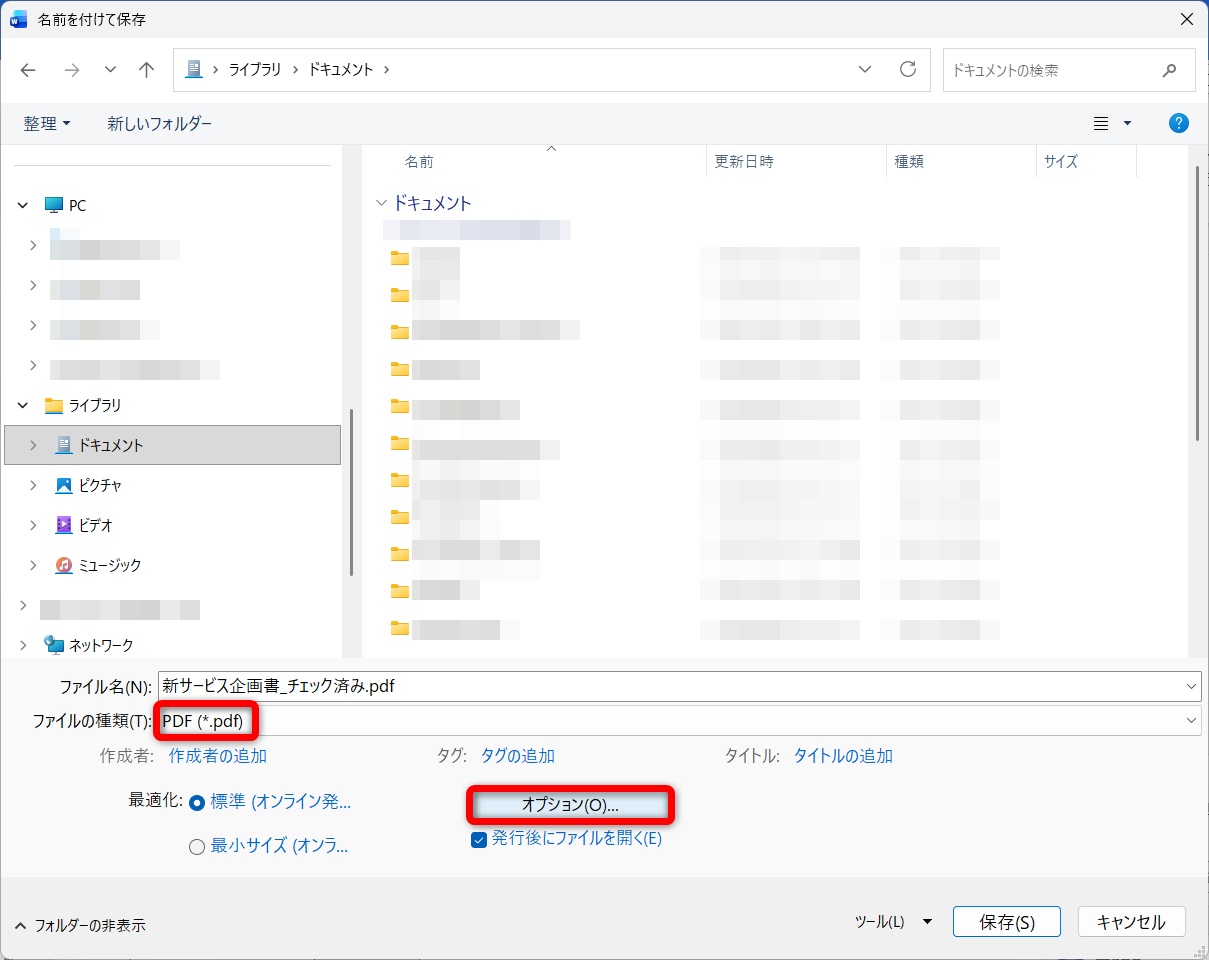Open the 整理 menu
This screenshot has width=1209, height=960.
(48, 123)
